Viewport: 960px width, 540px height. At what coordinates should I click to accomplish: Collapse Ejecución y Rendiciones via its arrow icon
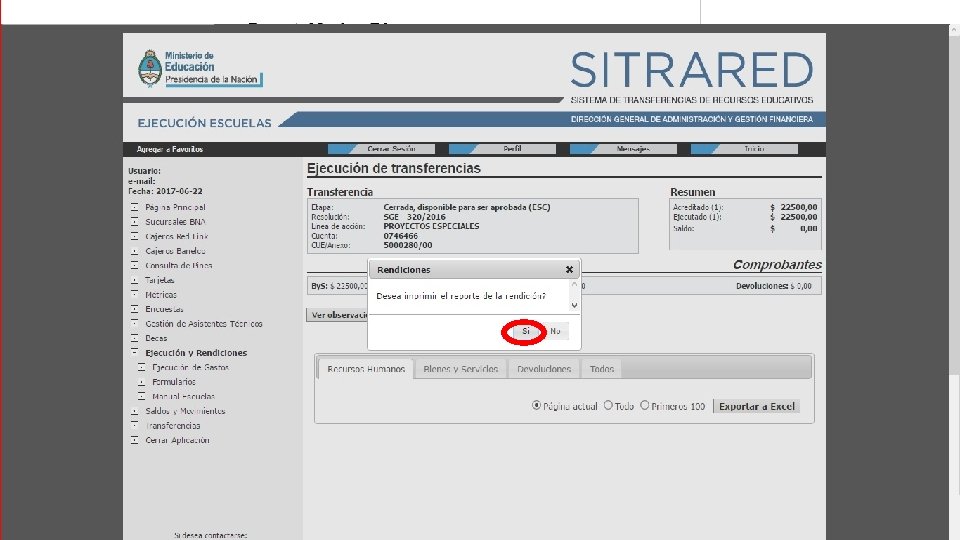pyautogui.click(x=134, y=352)
